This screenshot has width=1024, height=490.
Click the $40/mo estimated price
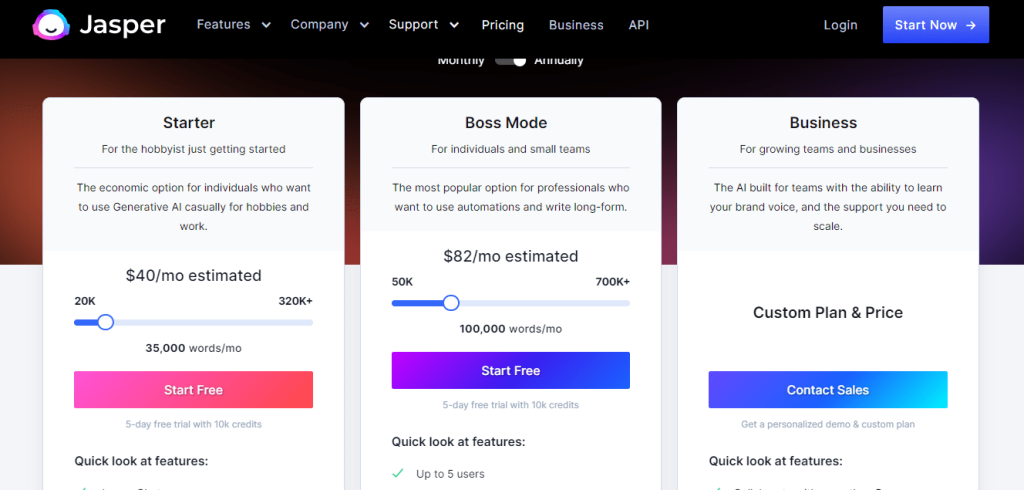[193, 276]
